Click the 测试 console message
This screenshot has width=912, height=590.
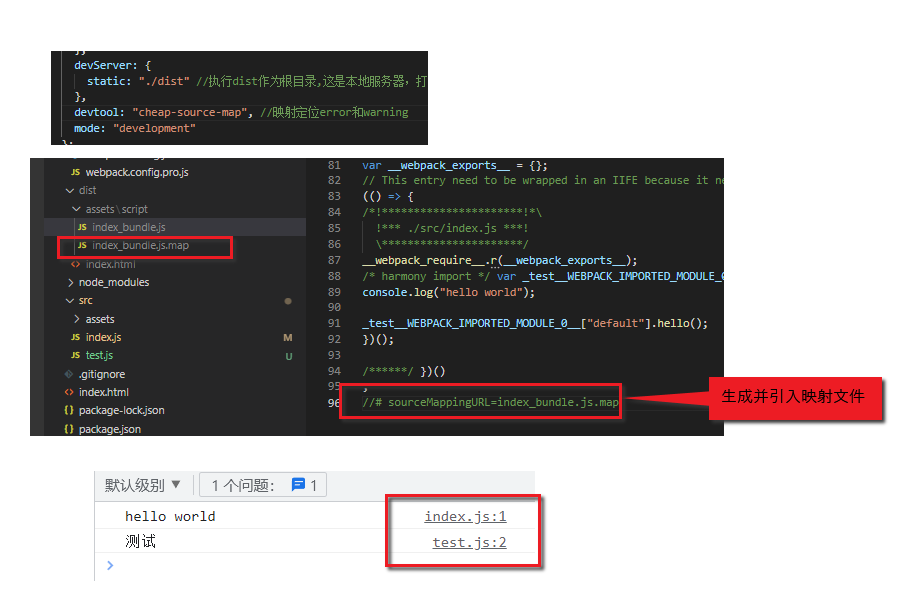point(140,542)
